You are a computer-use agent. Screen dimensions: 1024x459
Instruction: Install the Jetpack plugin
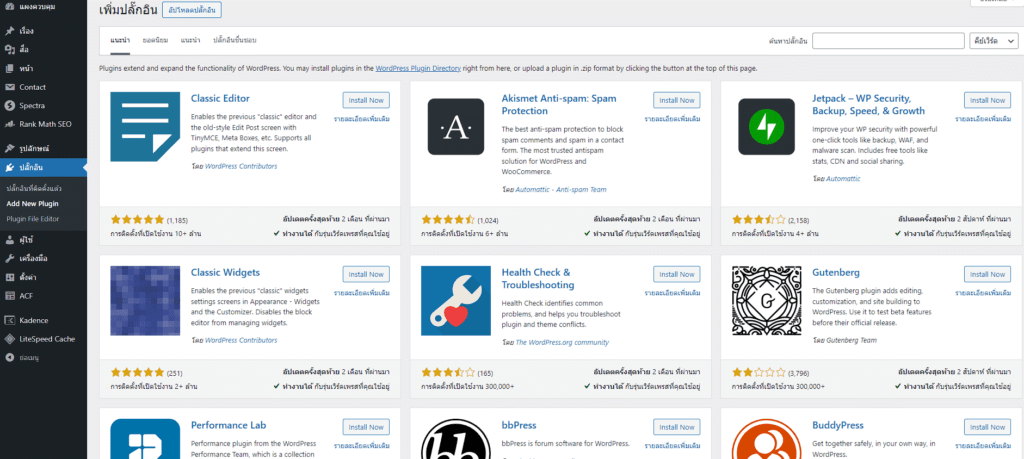[988, 100]
